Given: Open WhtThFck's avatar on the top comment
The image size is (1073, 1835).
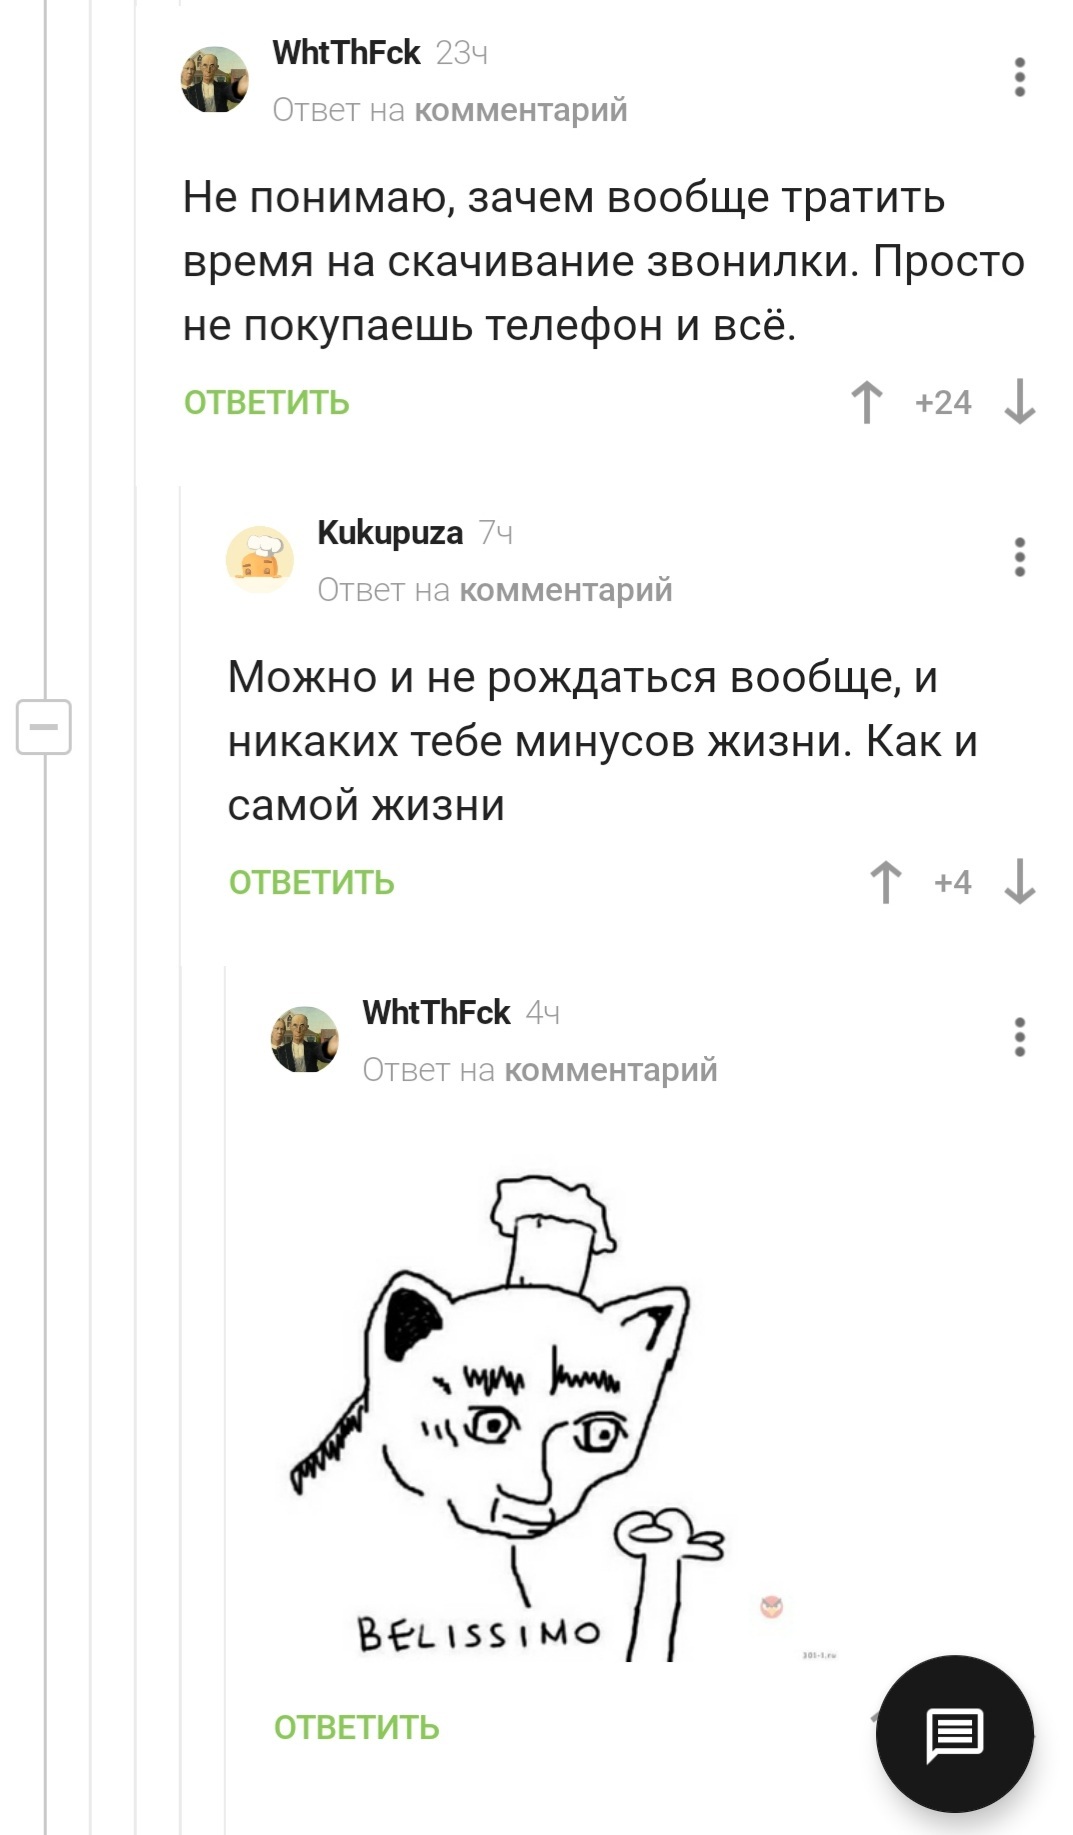Looking at the screenshot, I should pos(214,79).
